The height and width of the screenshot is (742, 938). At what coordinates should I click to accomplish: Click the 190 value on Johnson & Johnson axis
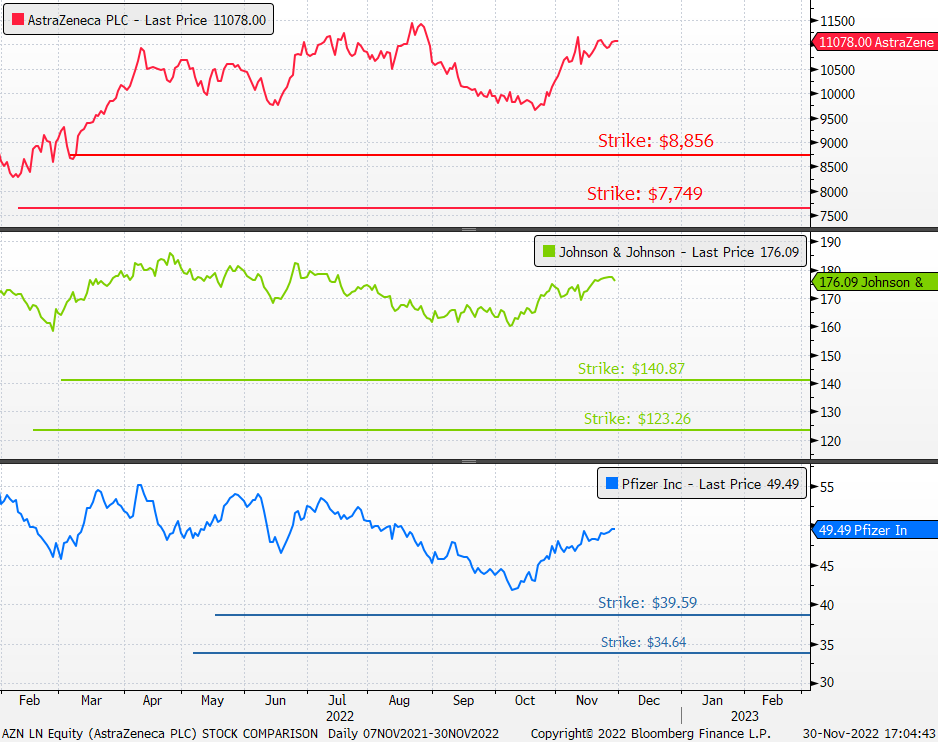(x=830, y=242)
